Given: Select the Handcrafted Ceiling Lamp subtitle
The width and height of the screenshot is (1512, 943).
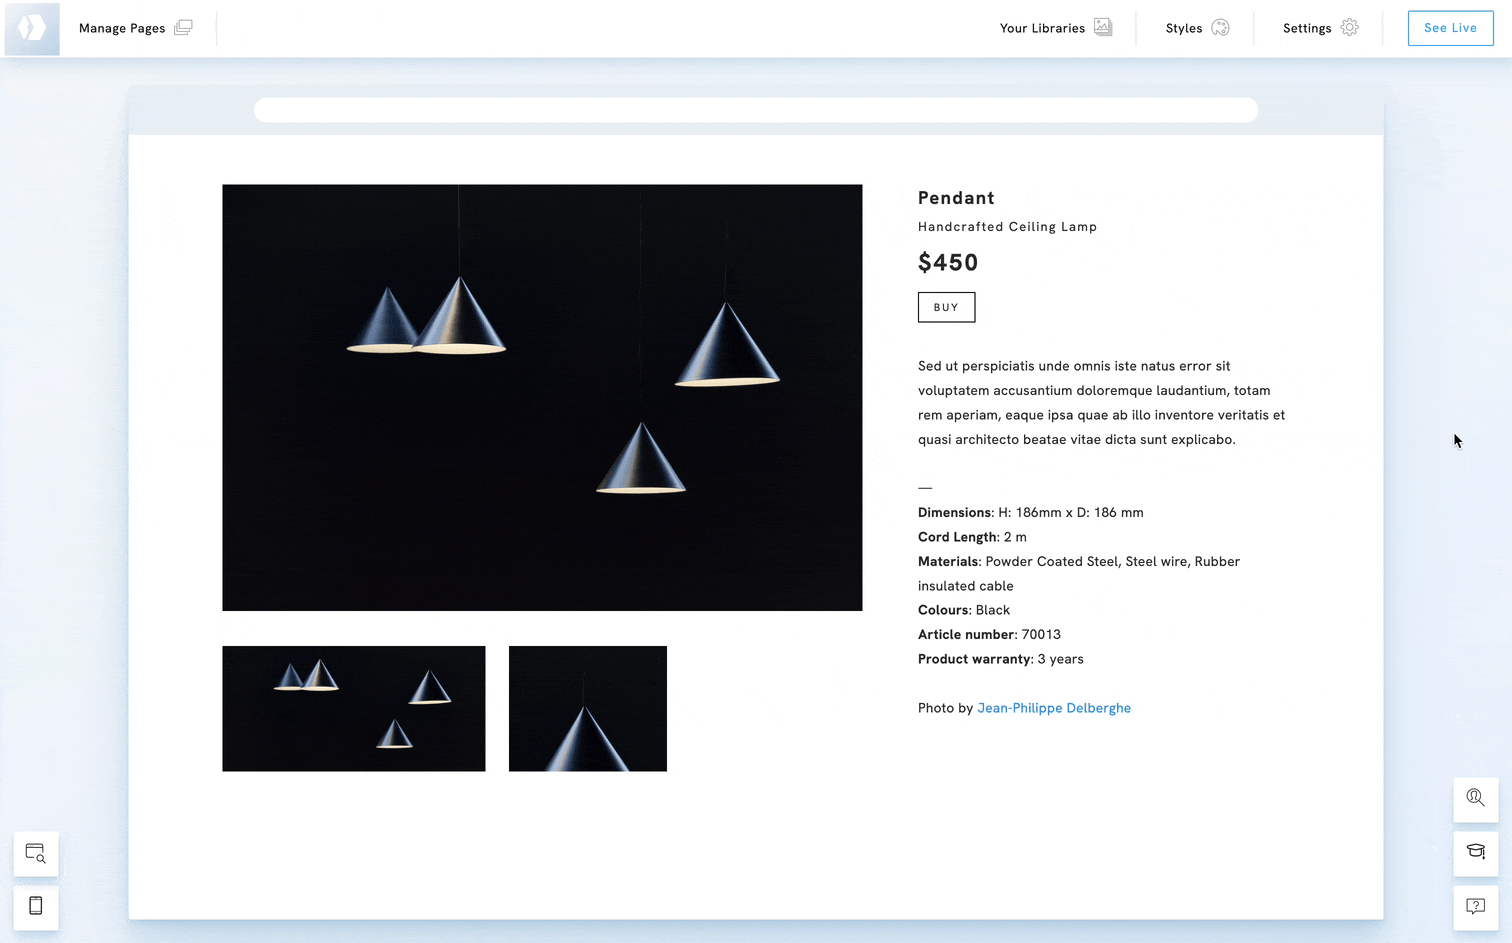Looking at the screenshot, I should pos(1007,227).
